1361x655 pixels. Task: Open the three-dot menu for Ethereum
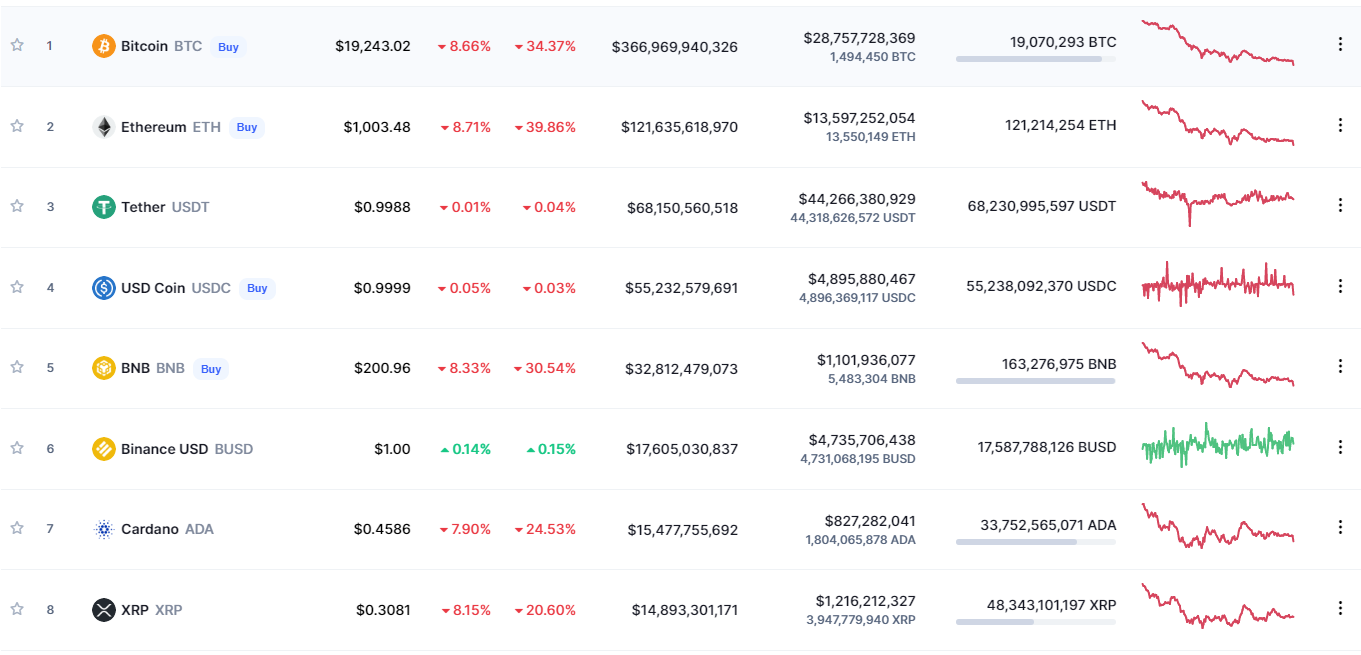[x=1340, y=125]
